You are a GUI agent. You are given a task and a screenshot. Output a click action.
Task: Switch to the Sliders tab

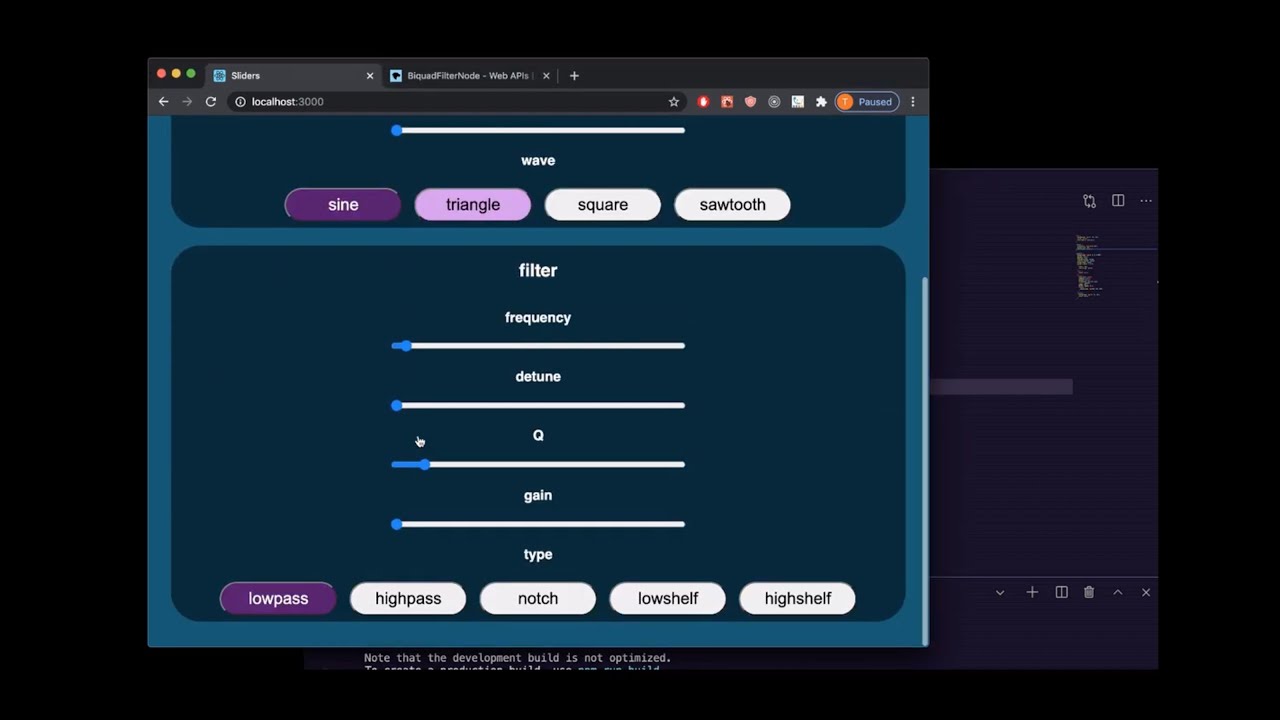[293, 75]
